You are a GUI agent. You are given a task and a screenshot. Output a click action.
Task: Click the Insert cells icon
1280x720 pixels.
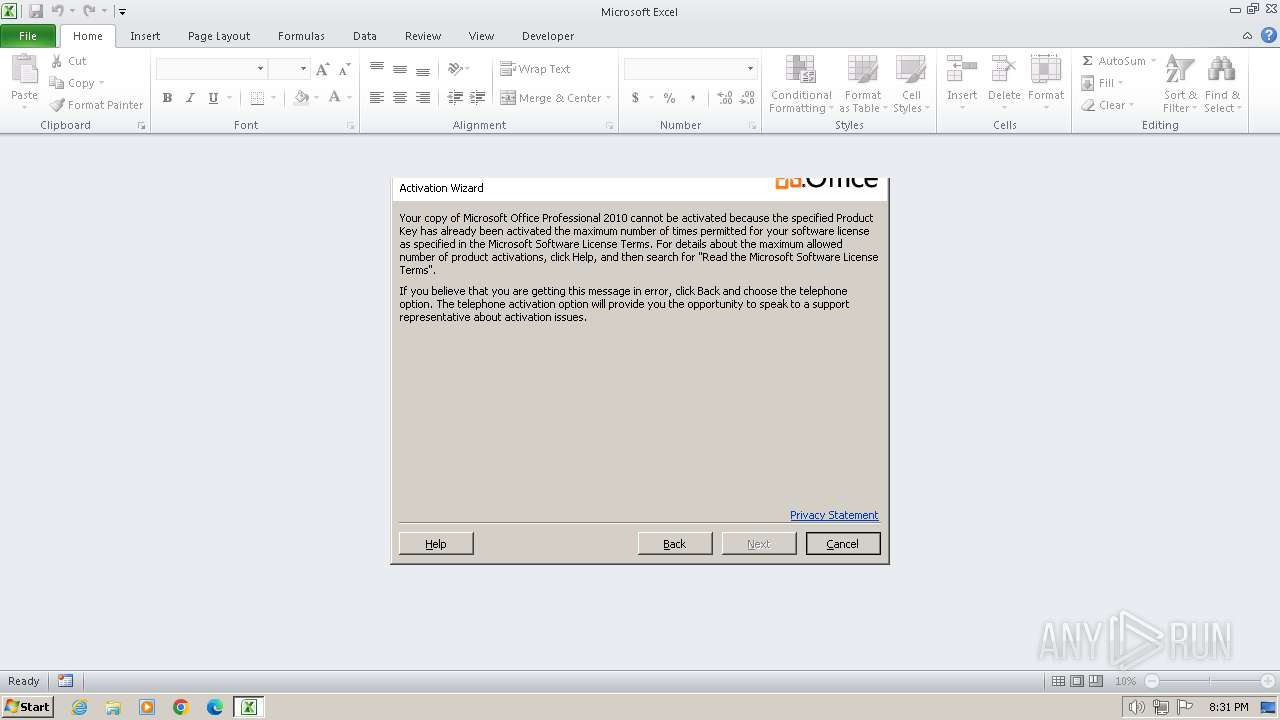click(x=962, y=70)
